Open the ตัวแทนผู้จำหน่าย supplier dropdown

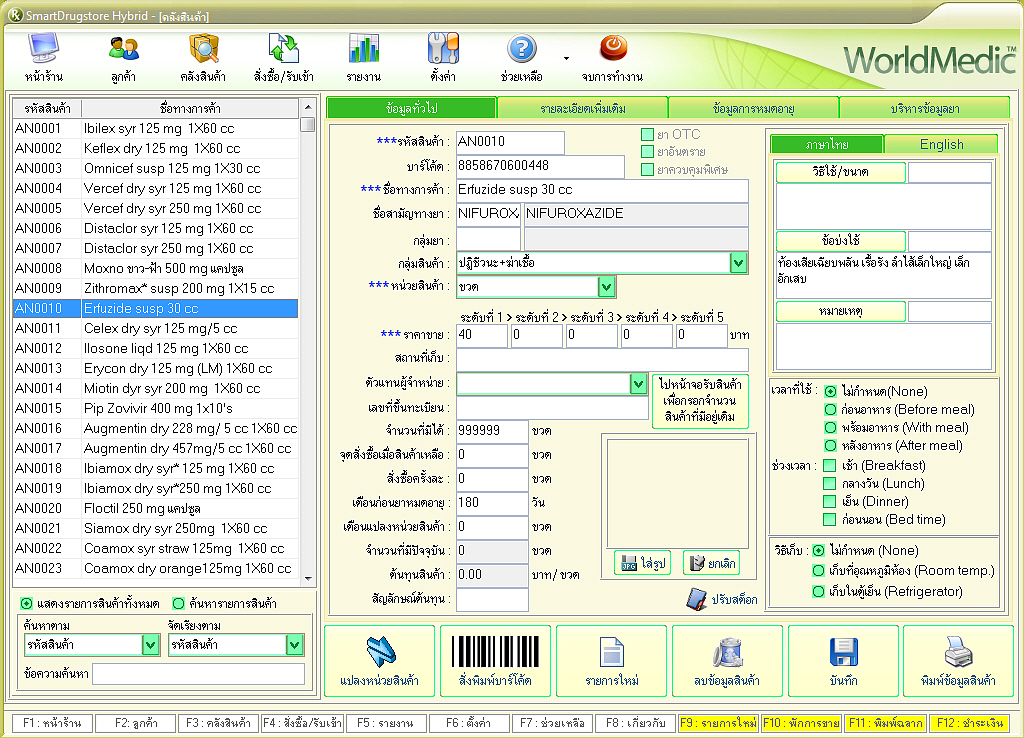click(x=638, y=384)
